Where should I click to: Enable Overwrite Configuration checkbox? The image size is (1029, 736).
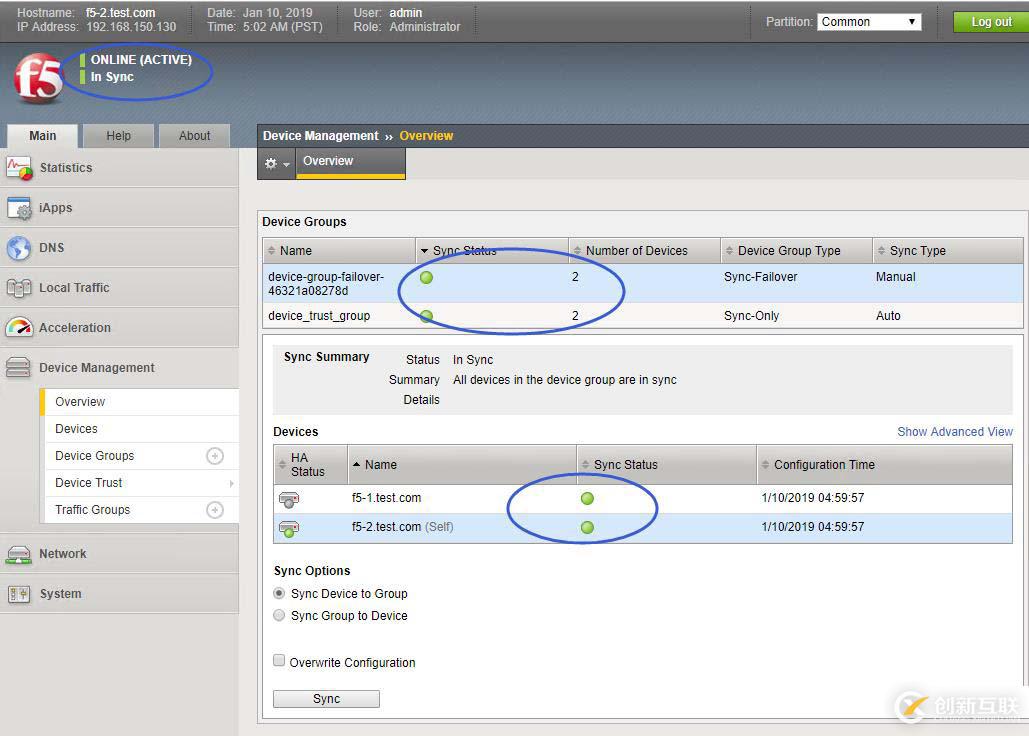[280, 662]
